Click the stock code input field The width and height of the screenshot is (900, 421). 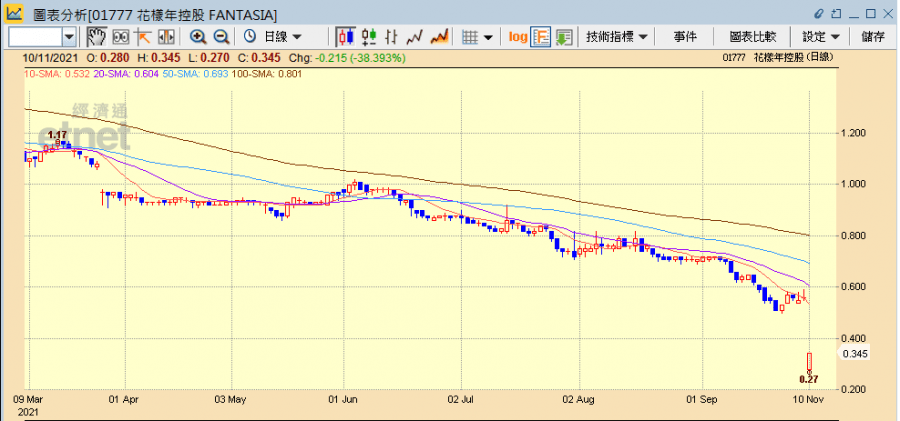34,37
